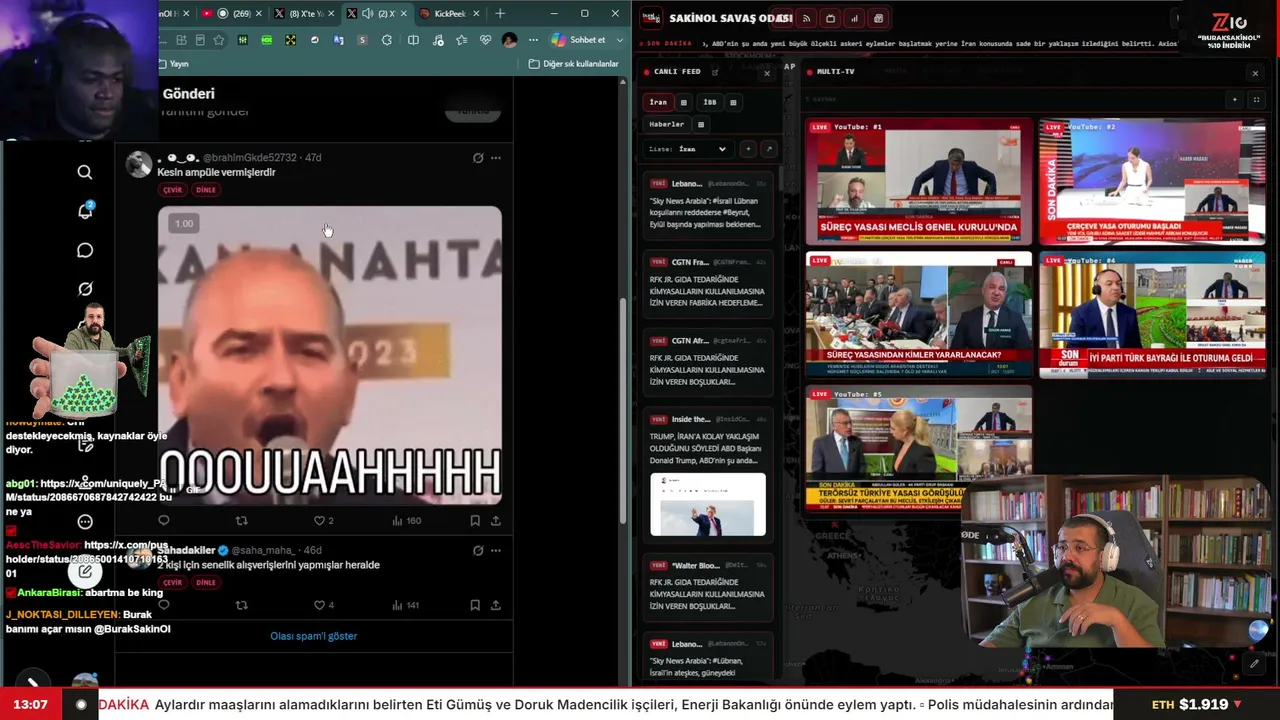
Task: Click 'Olası spam'i göster' link
Action: (313, 636)
